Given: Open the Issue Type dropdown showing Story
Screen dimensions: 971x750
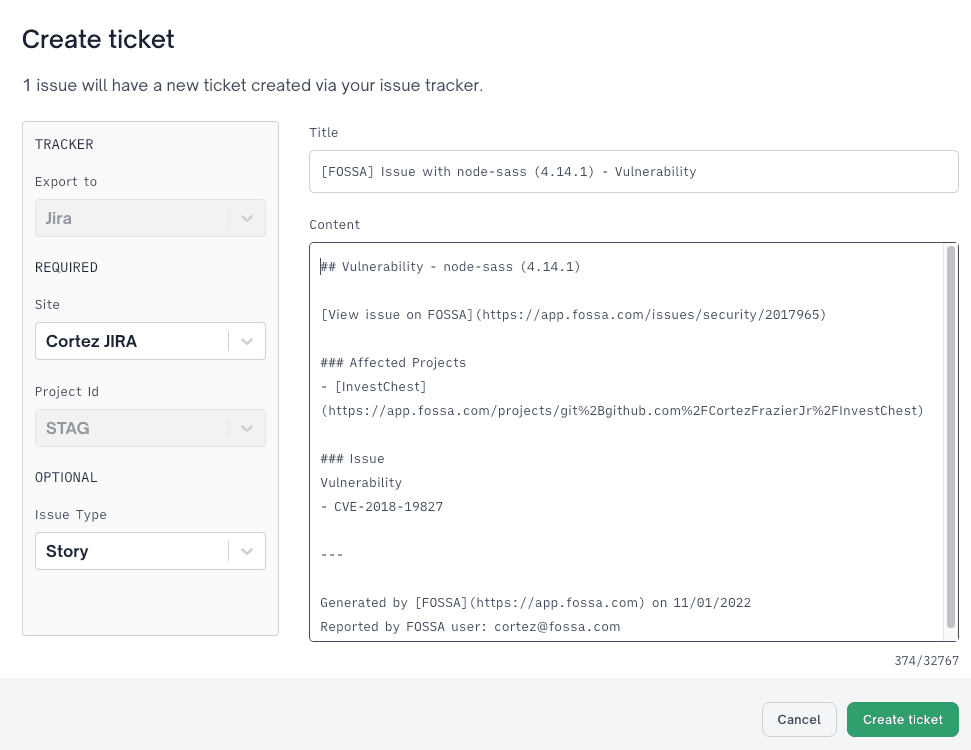Looking at the screenshot, I should [150, 551].
